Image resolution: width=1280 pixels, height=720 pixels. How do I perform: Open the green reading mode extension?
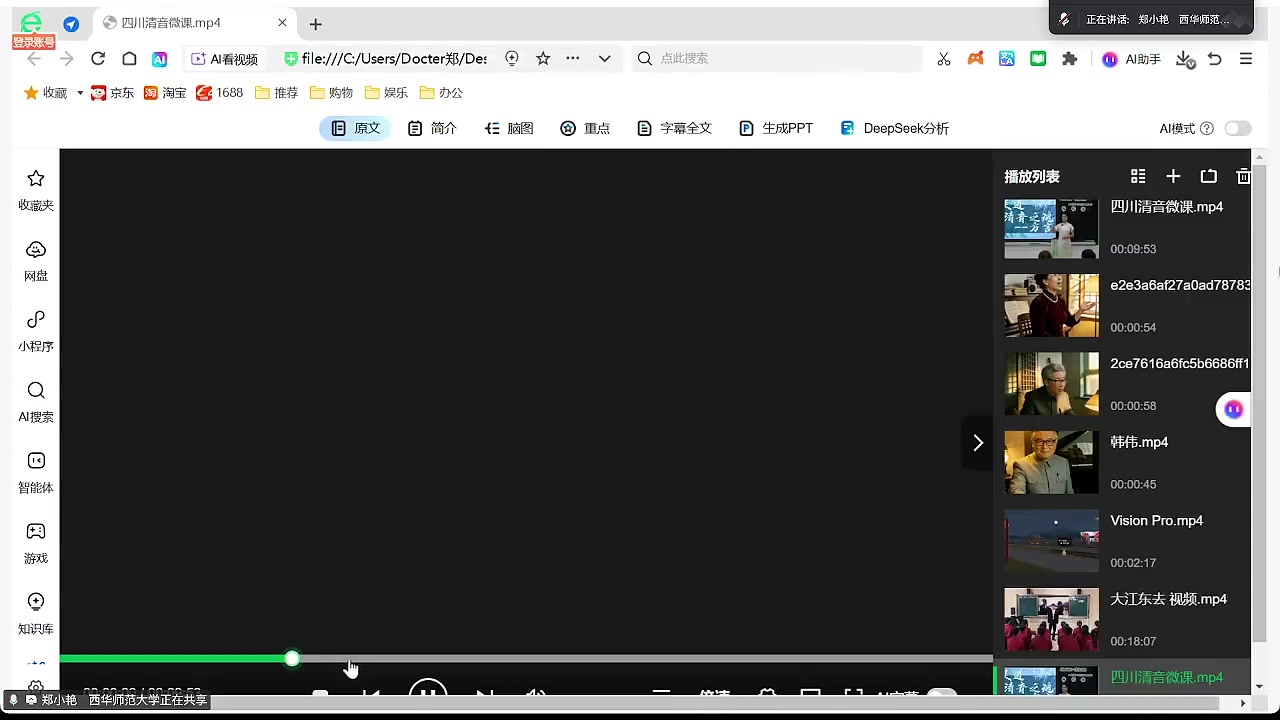coord(1038,59)
